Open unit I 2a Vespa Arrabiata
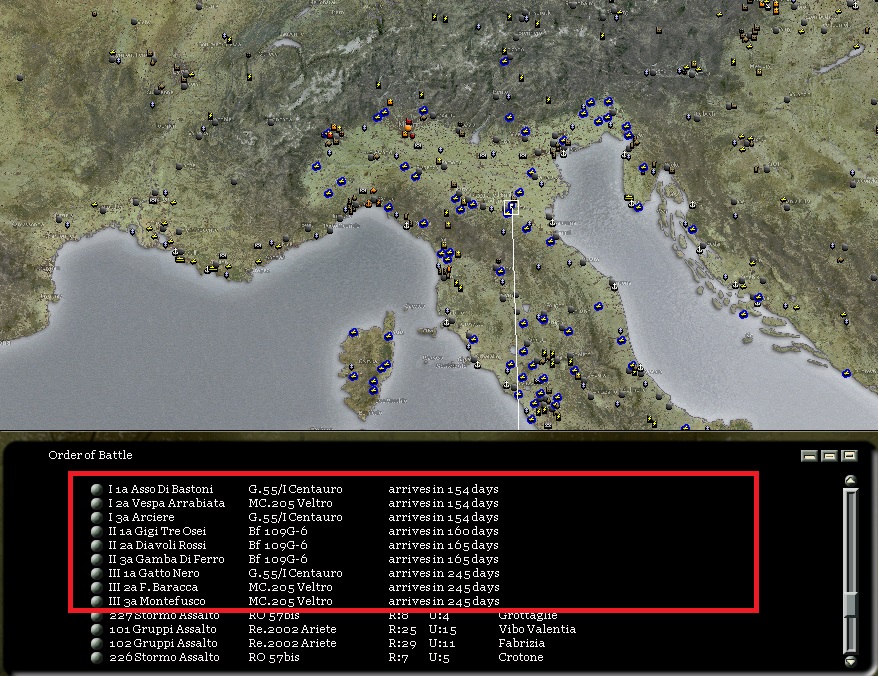Viewport: 878px width, 676px height. (x=166, y=503)
